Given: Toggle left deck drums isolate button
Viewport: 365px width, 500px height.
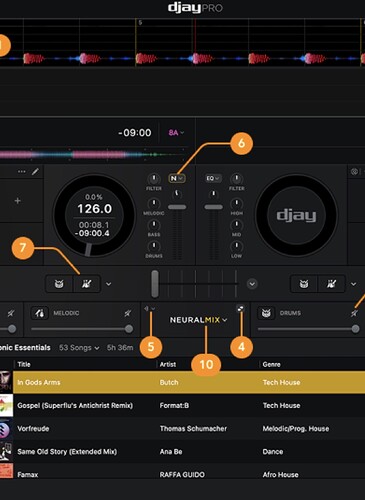Looking at the screenshot, I should [x=59, y=284].
